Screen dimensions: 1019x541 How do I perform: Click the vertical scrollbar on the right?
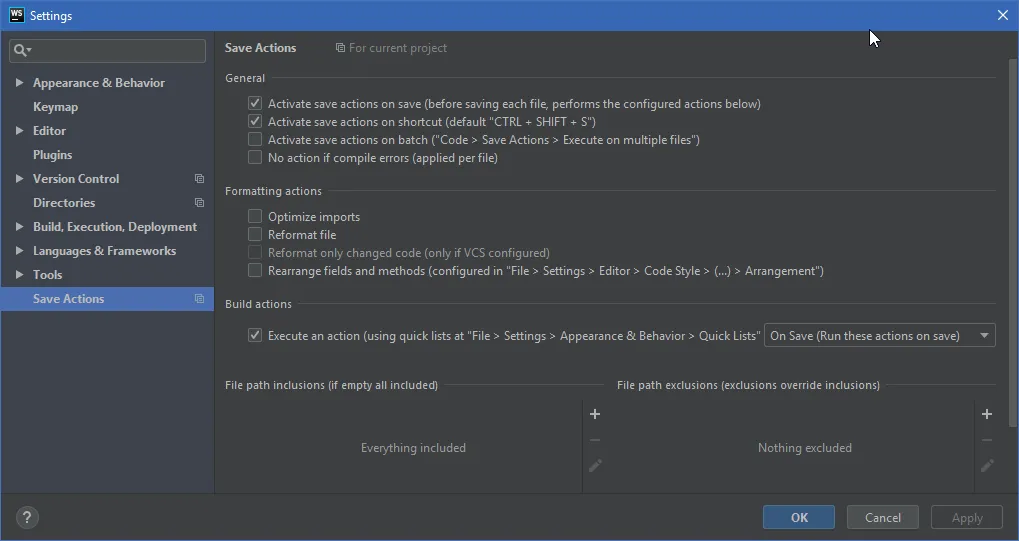[1013, 244]
